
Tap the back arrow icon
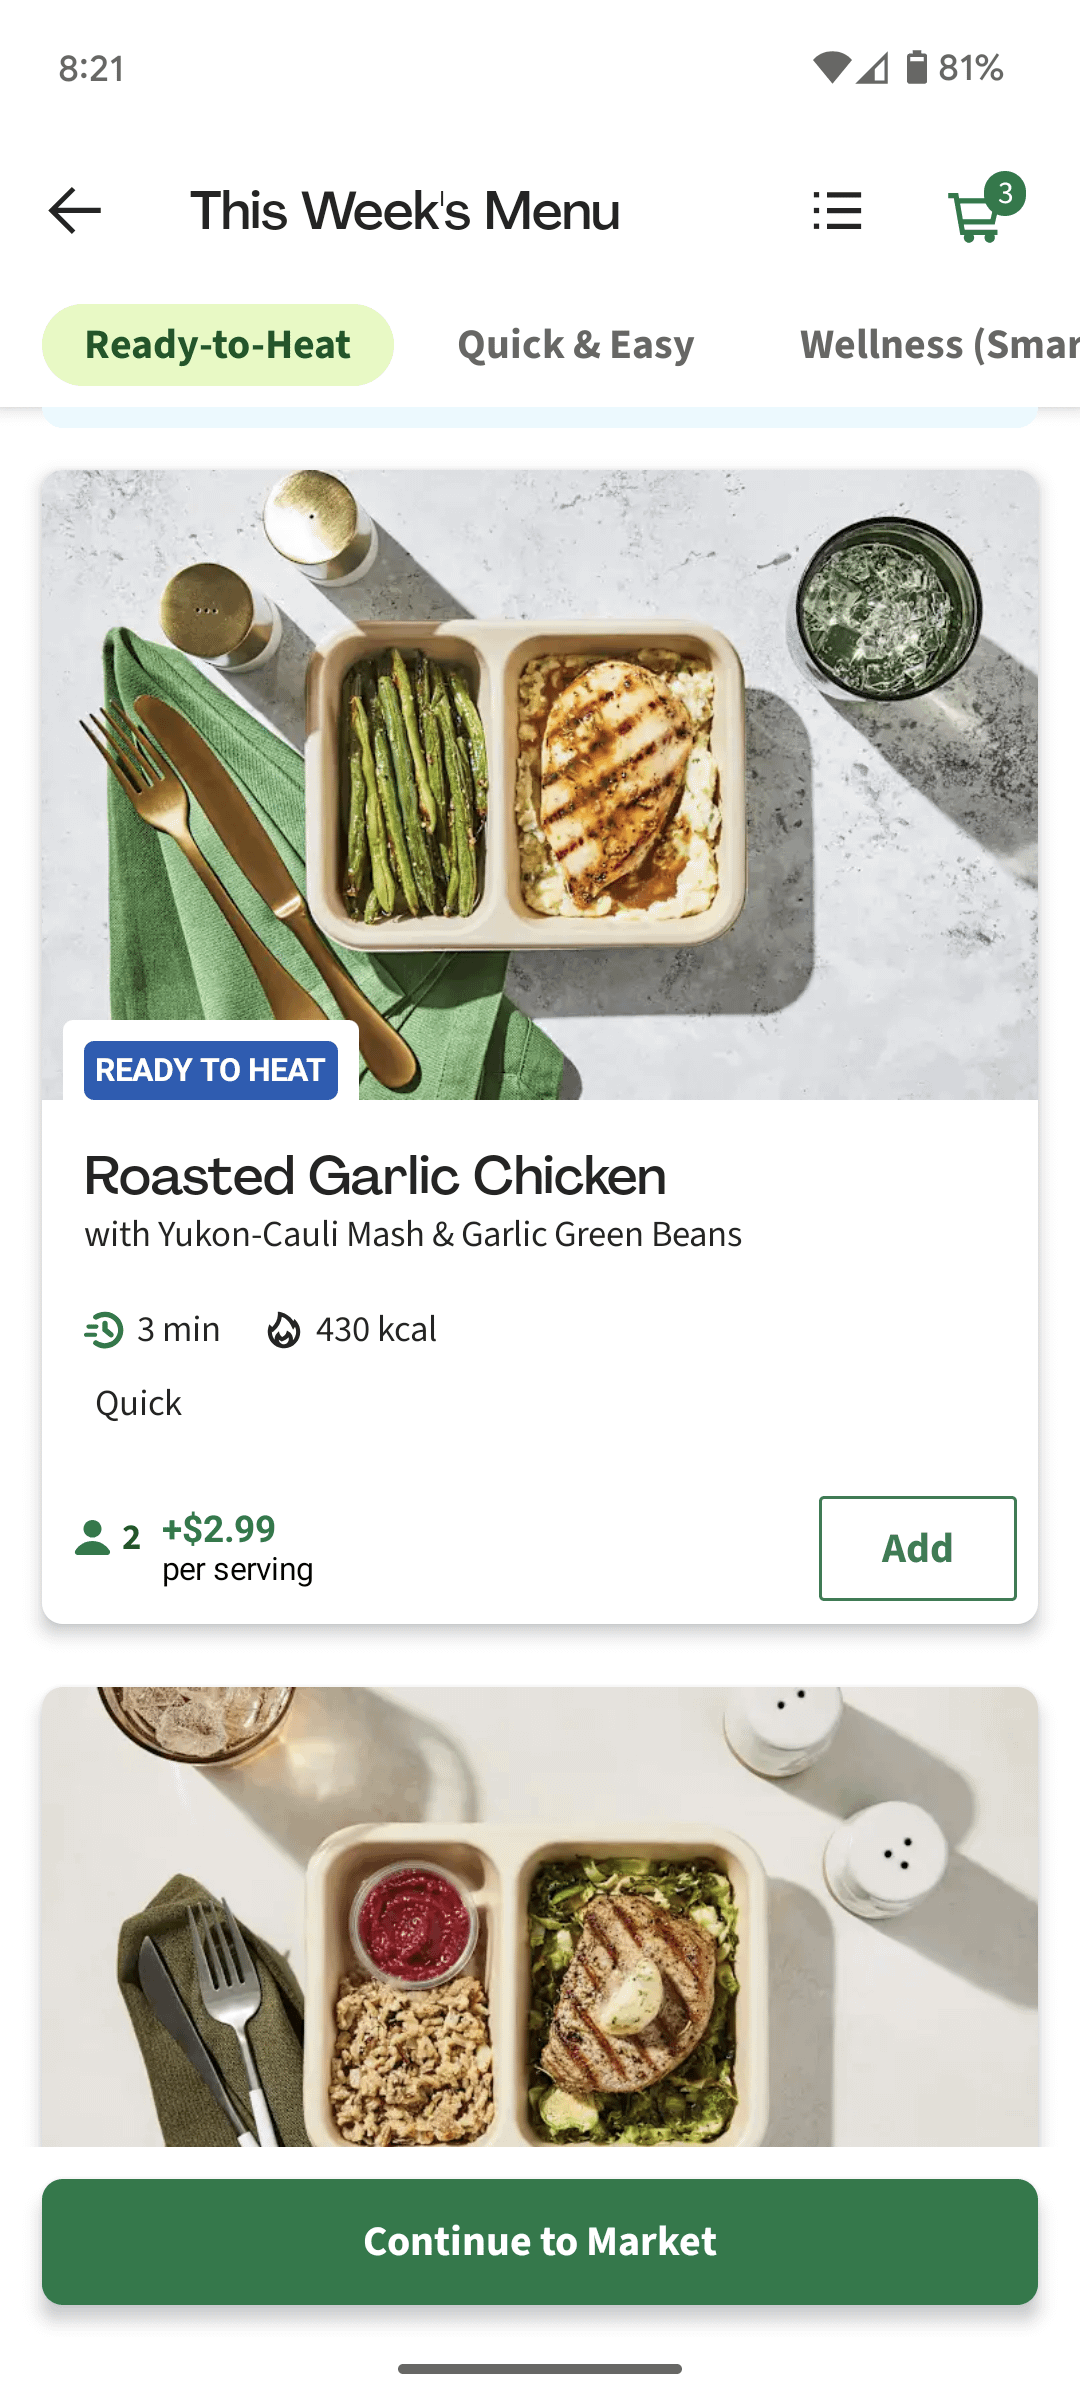pos(75,211)
